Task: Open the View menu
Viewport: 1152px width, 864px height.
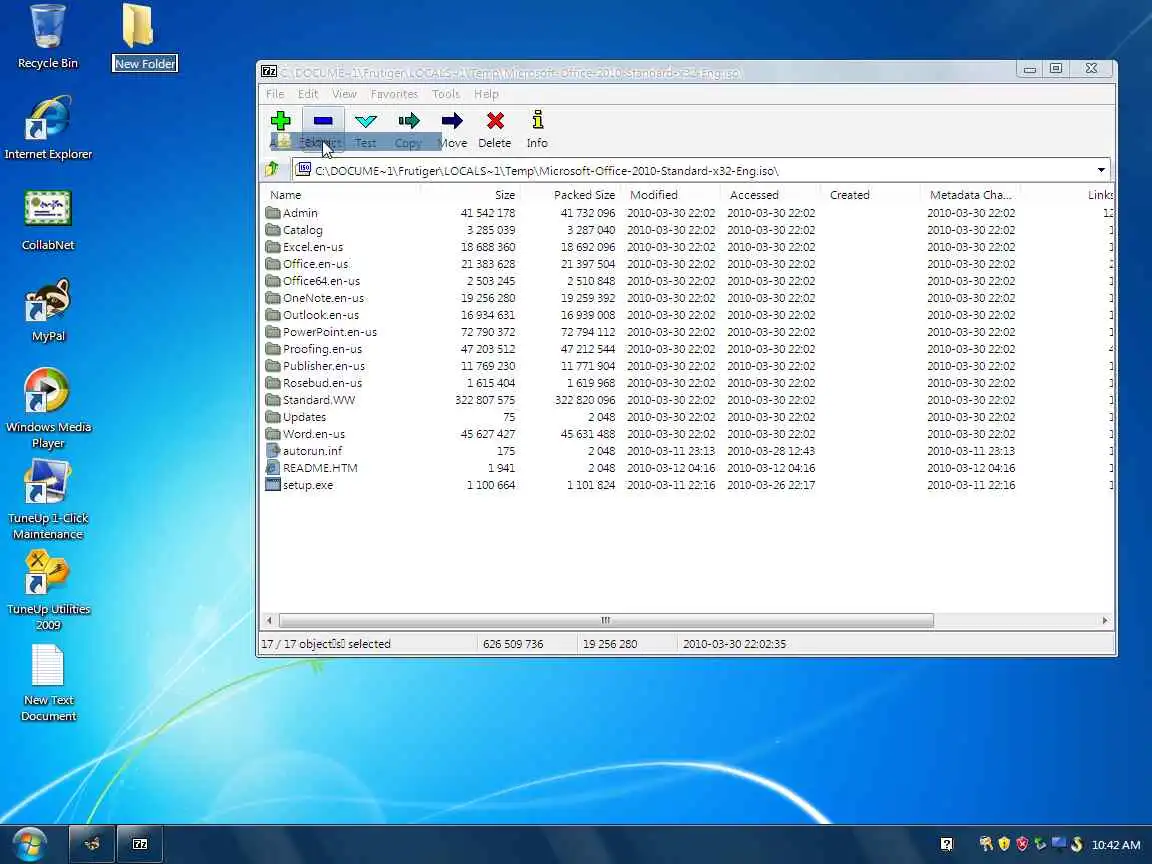Action: tap(344, 94)
